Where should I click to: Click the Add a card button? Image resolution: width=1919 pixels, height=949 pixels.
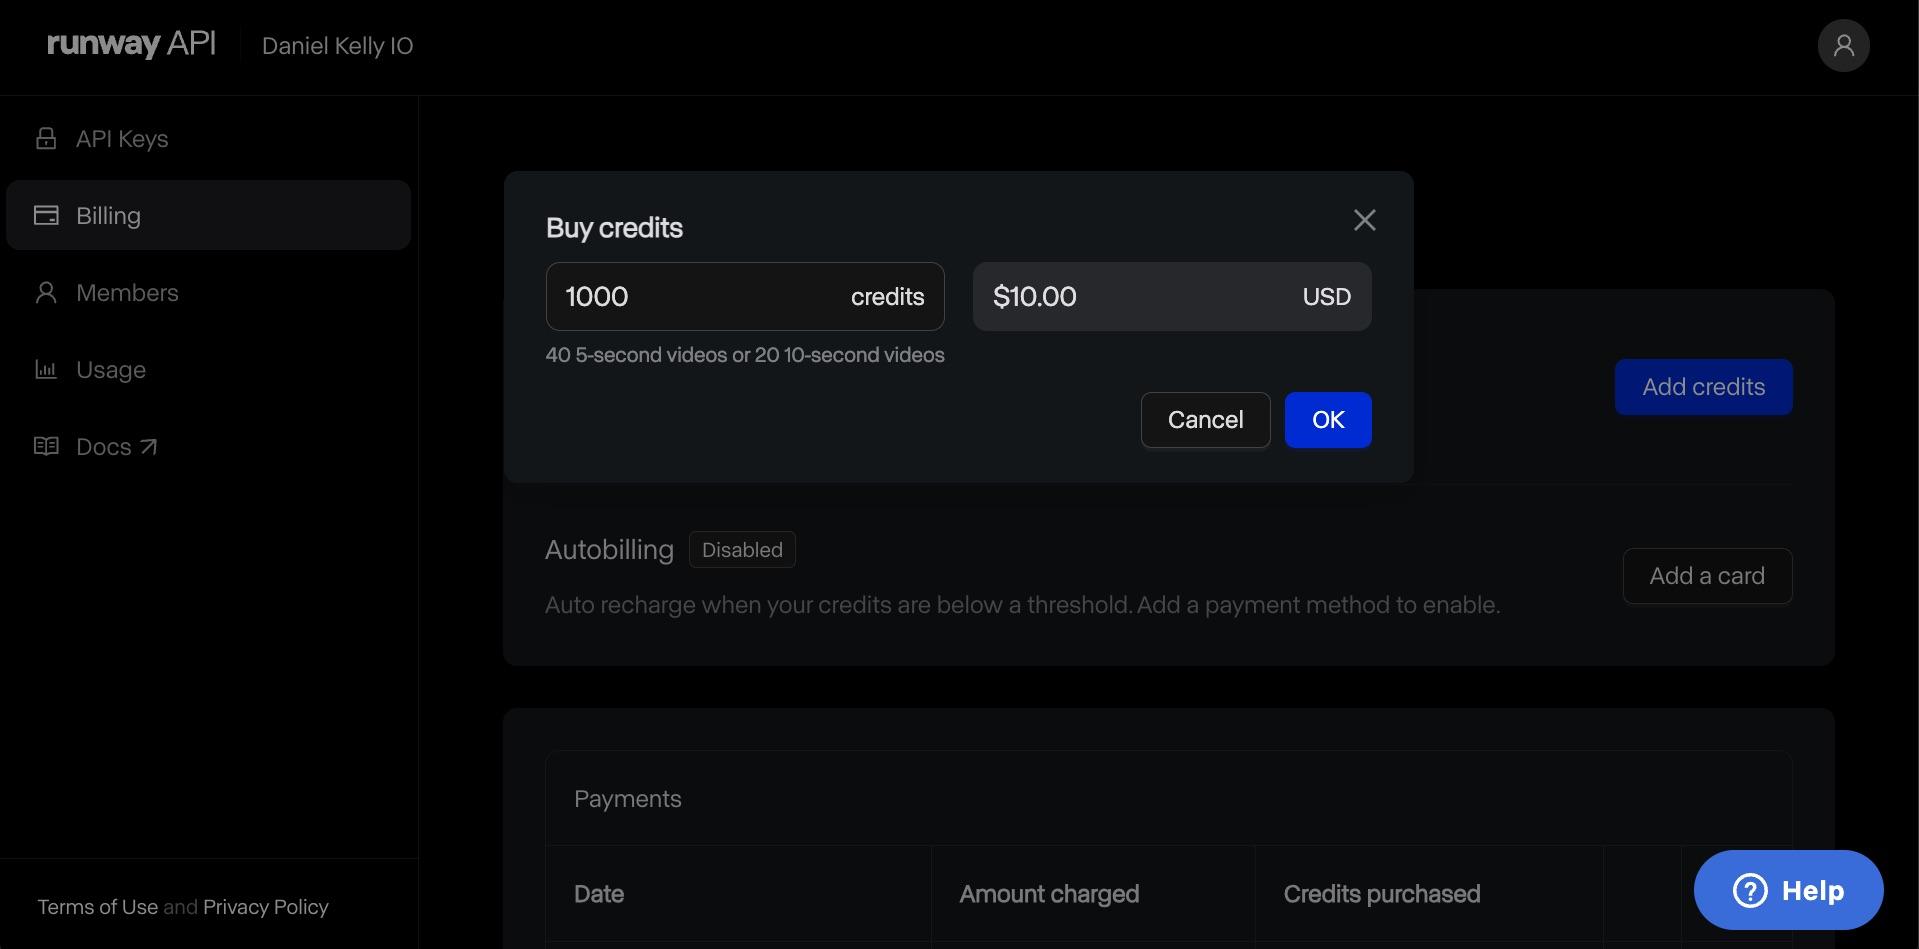point(1706,576)
